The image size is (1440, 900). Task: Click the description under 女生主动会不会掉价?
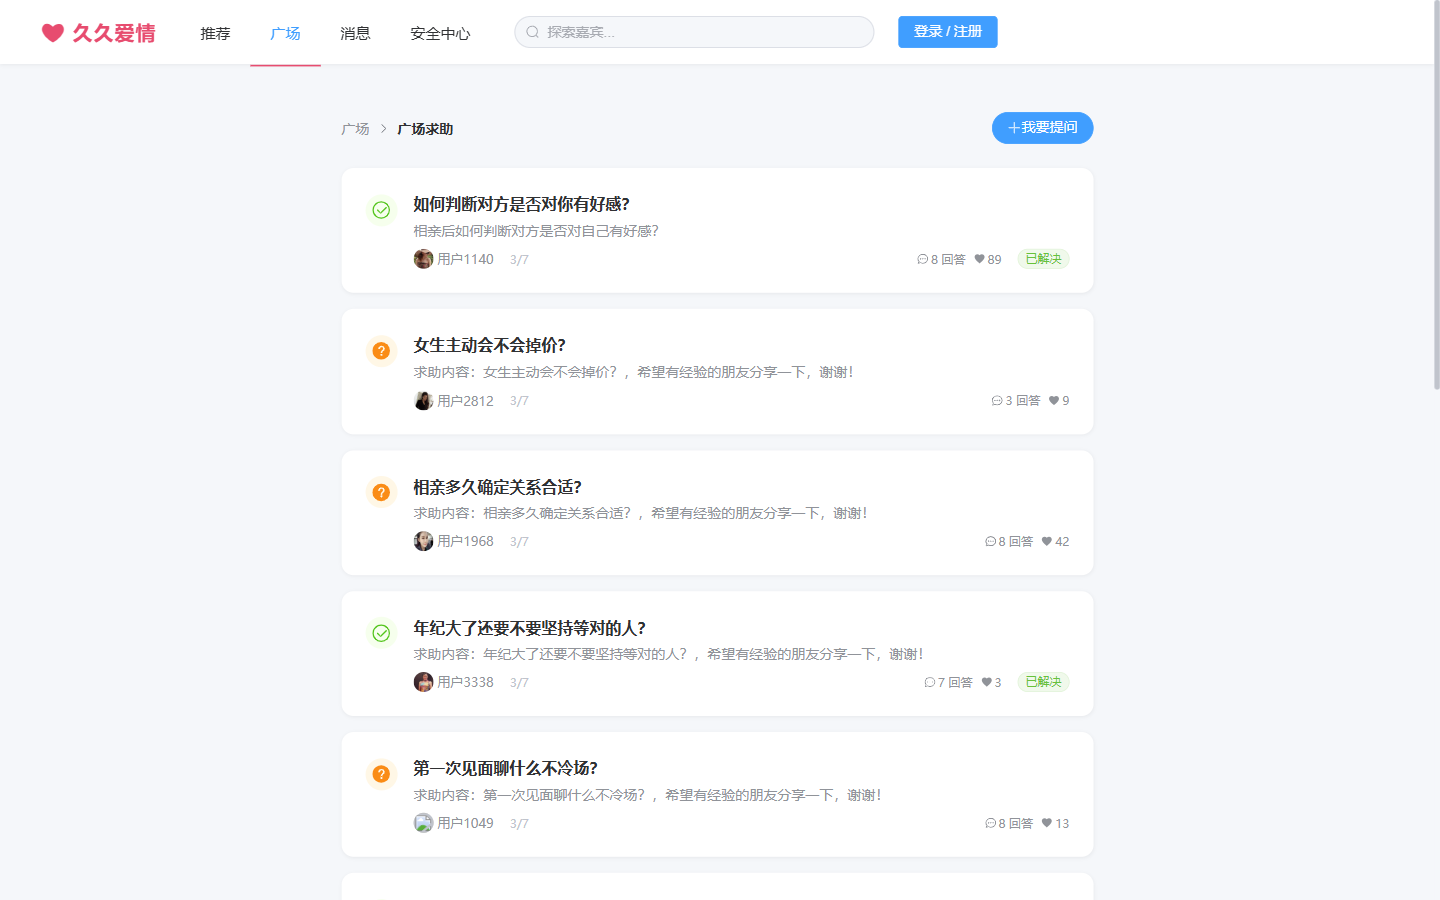pyautogui.click(x=633, y=372)
